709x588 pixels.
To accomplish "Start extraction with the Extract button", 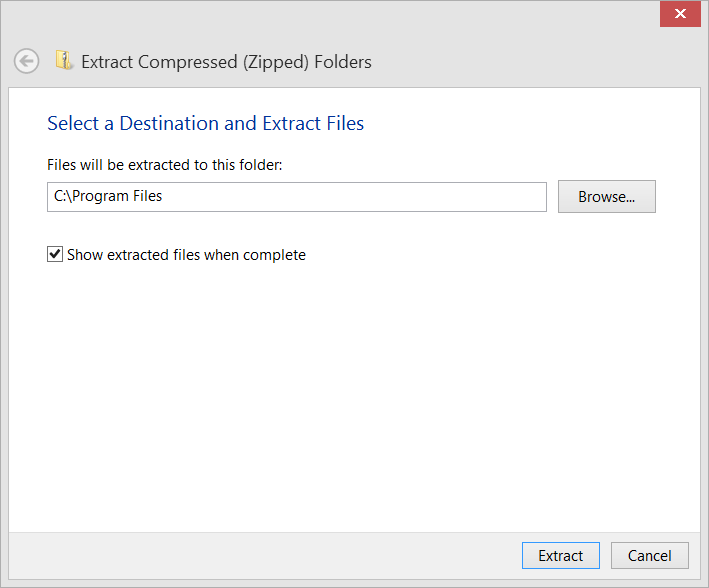I will click(x=561, y=555).
